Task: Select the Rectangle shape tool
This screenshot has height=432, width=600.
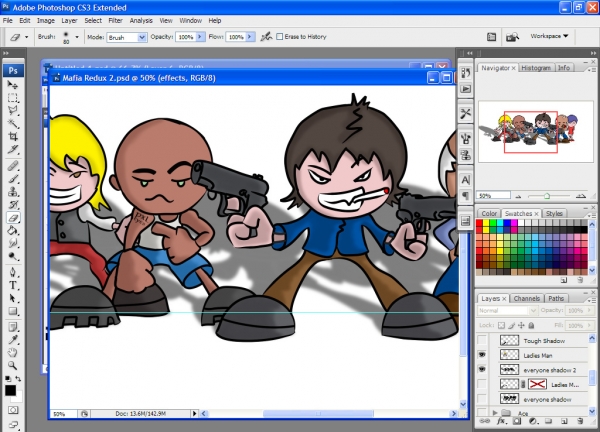Action: [x=13, y=311]
